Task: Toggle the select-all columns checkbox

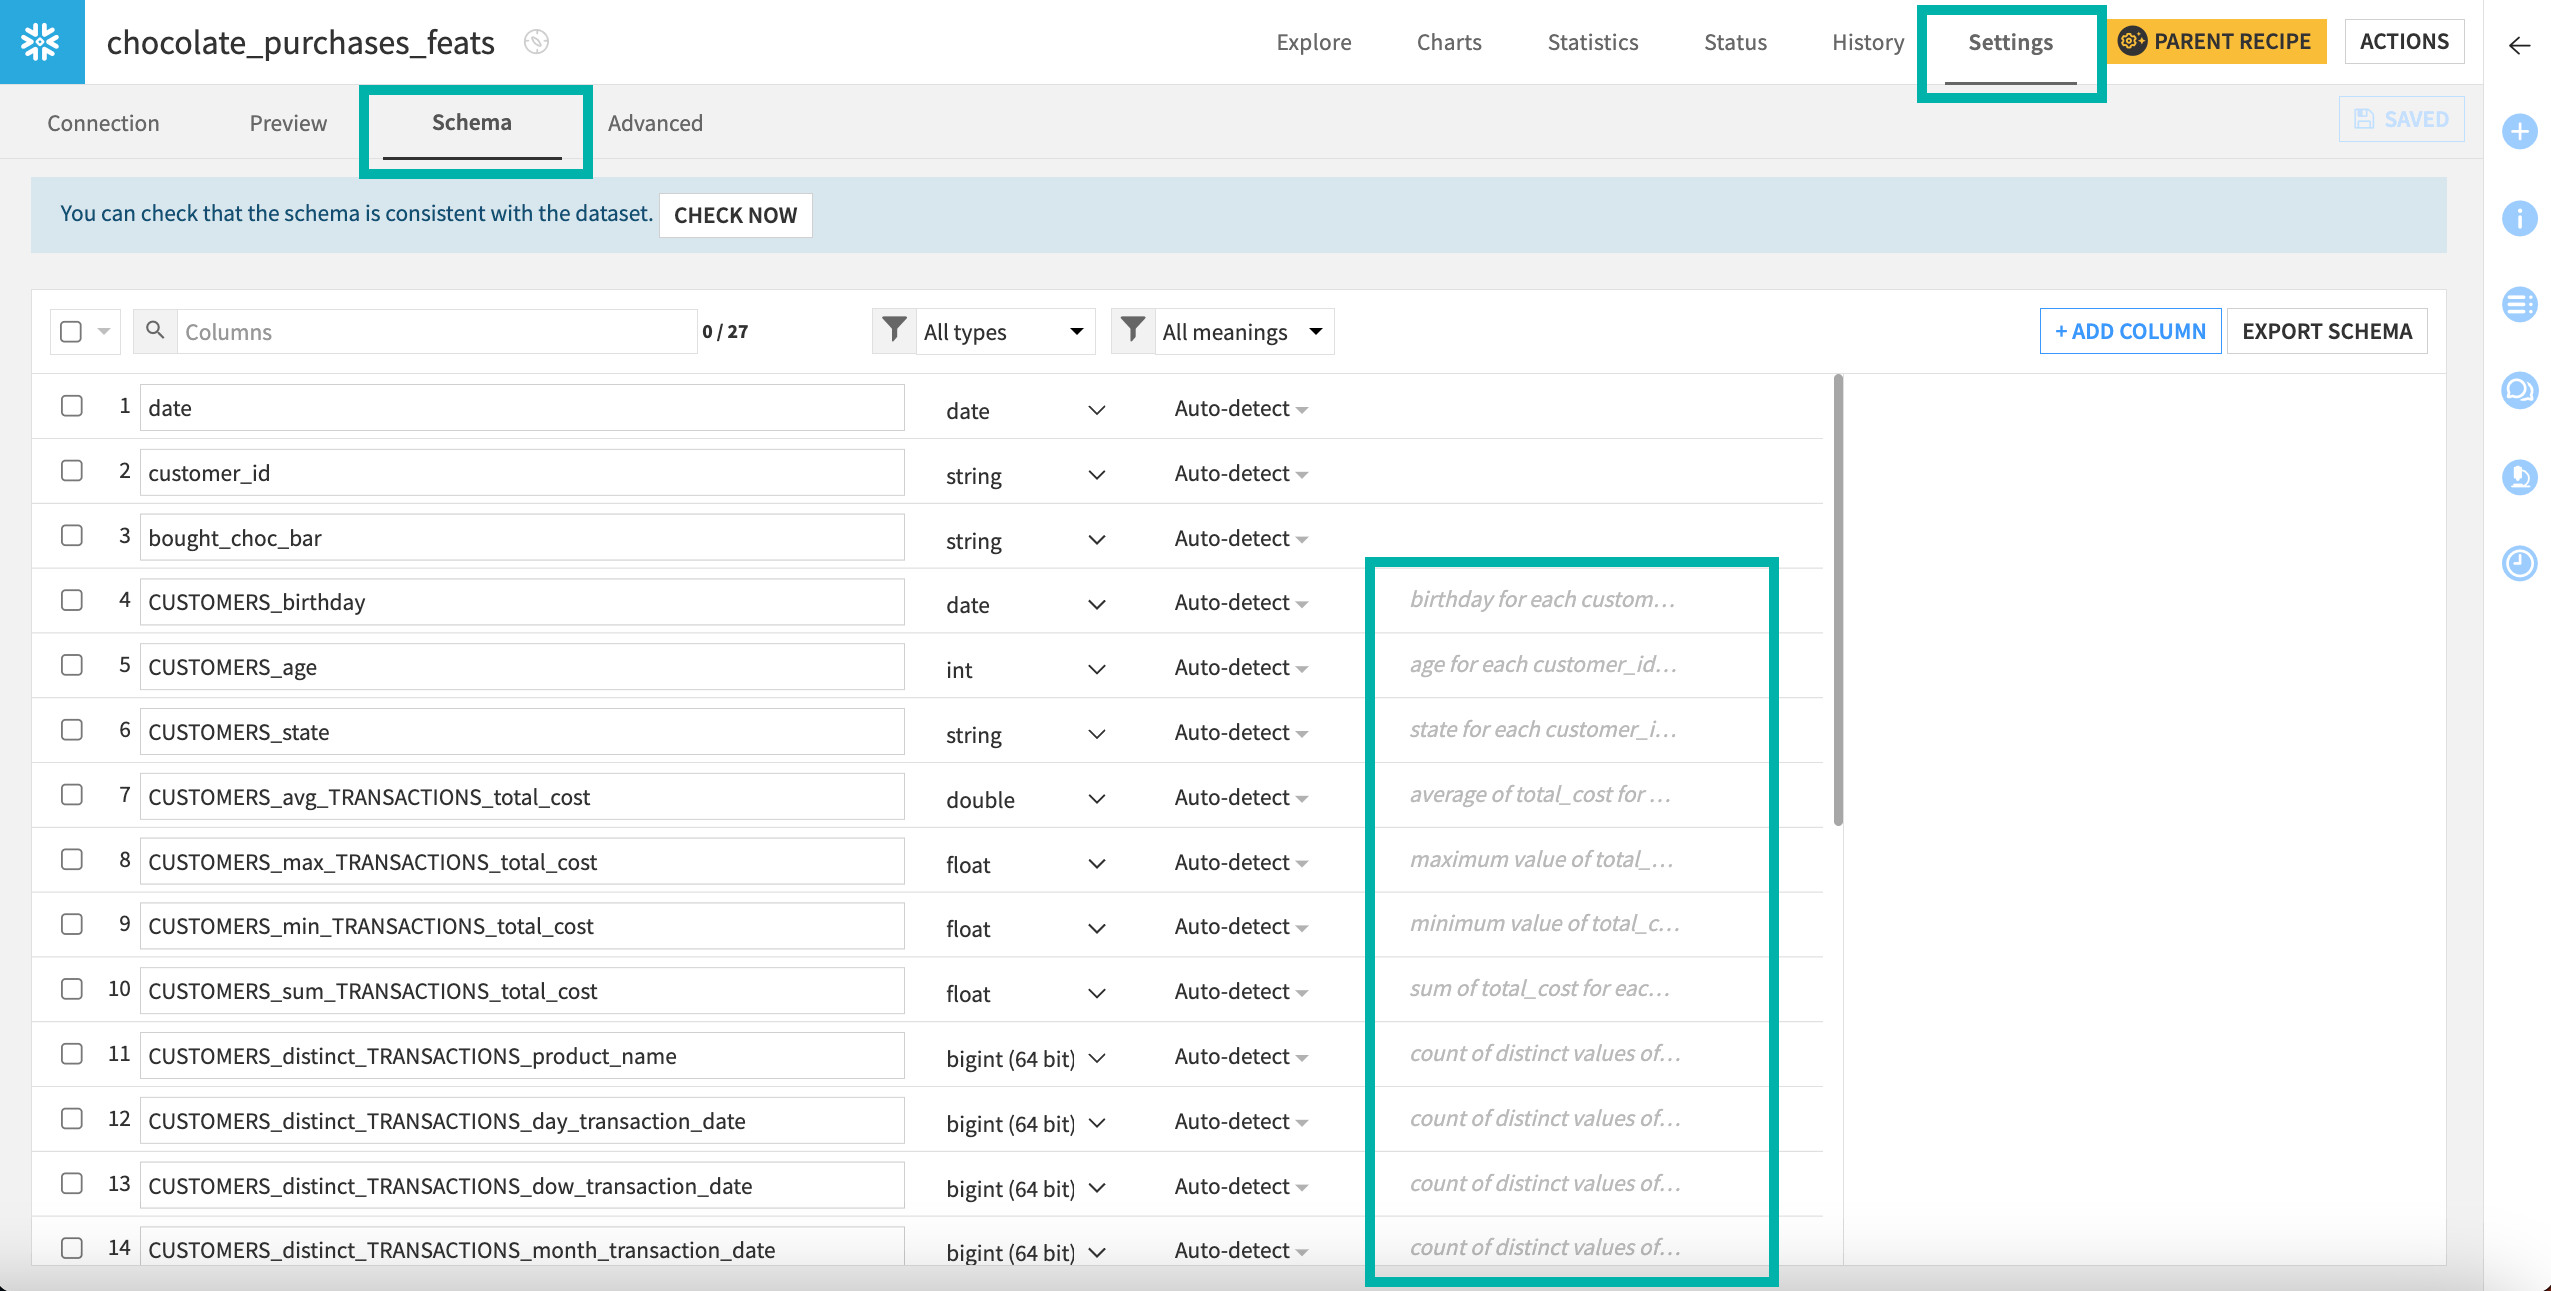Action: [71, 331]
